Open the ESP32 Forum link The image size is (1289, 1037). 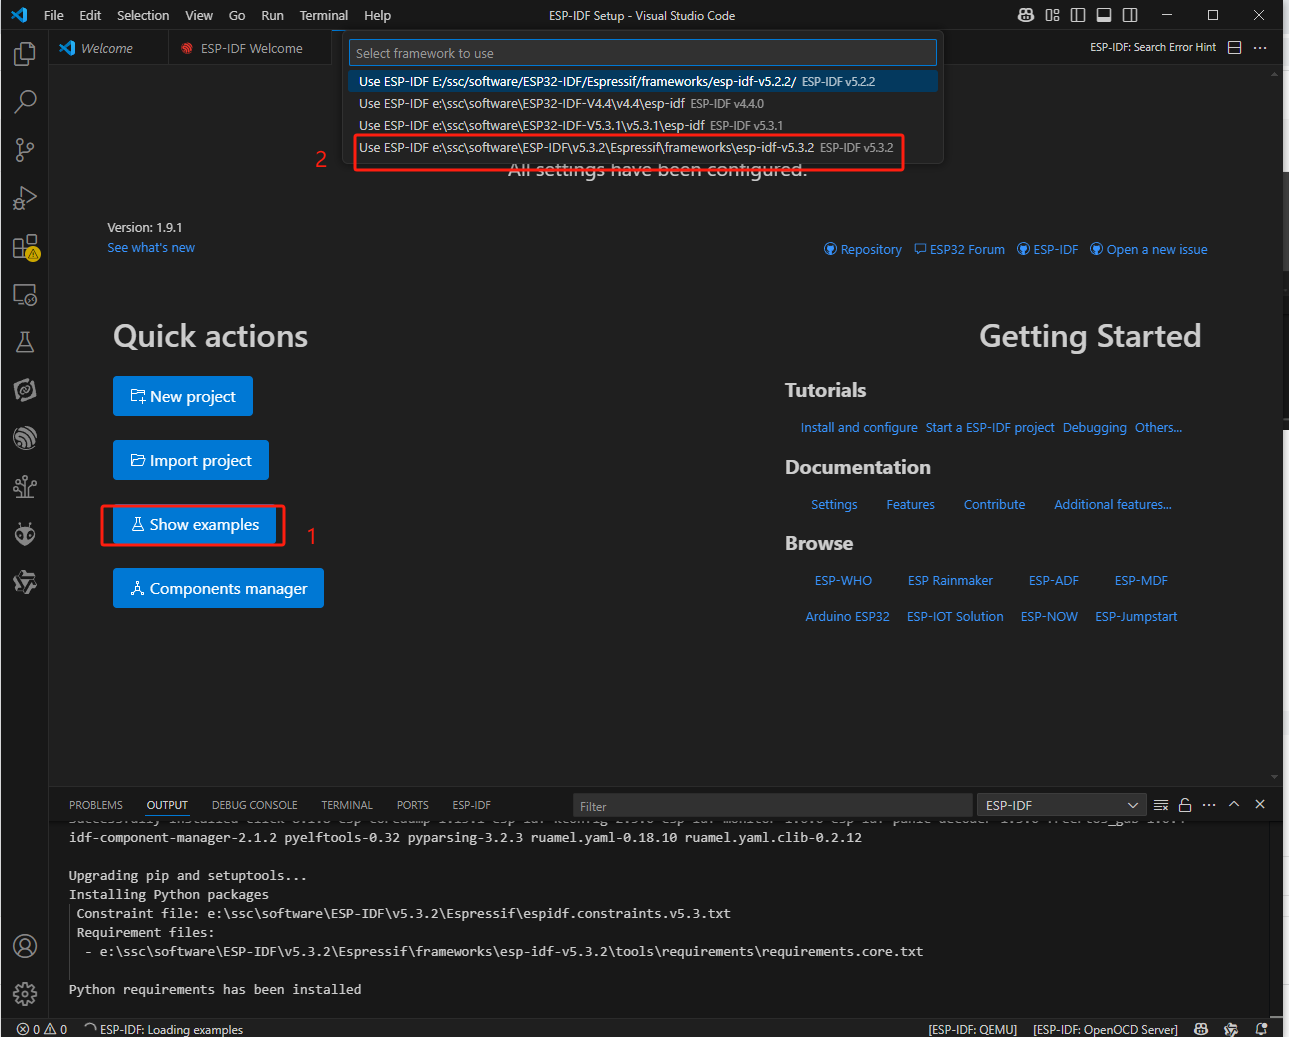click(x=959, y=249)
